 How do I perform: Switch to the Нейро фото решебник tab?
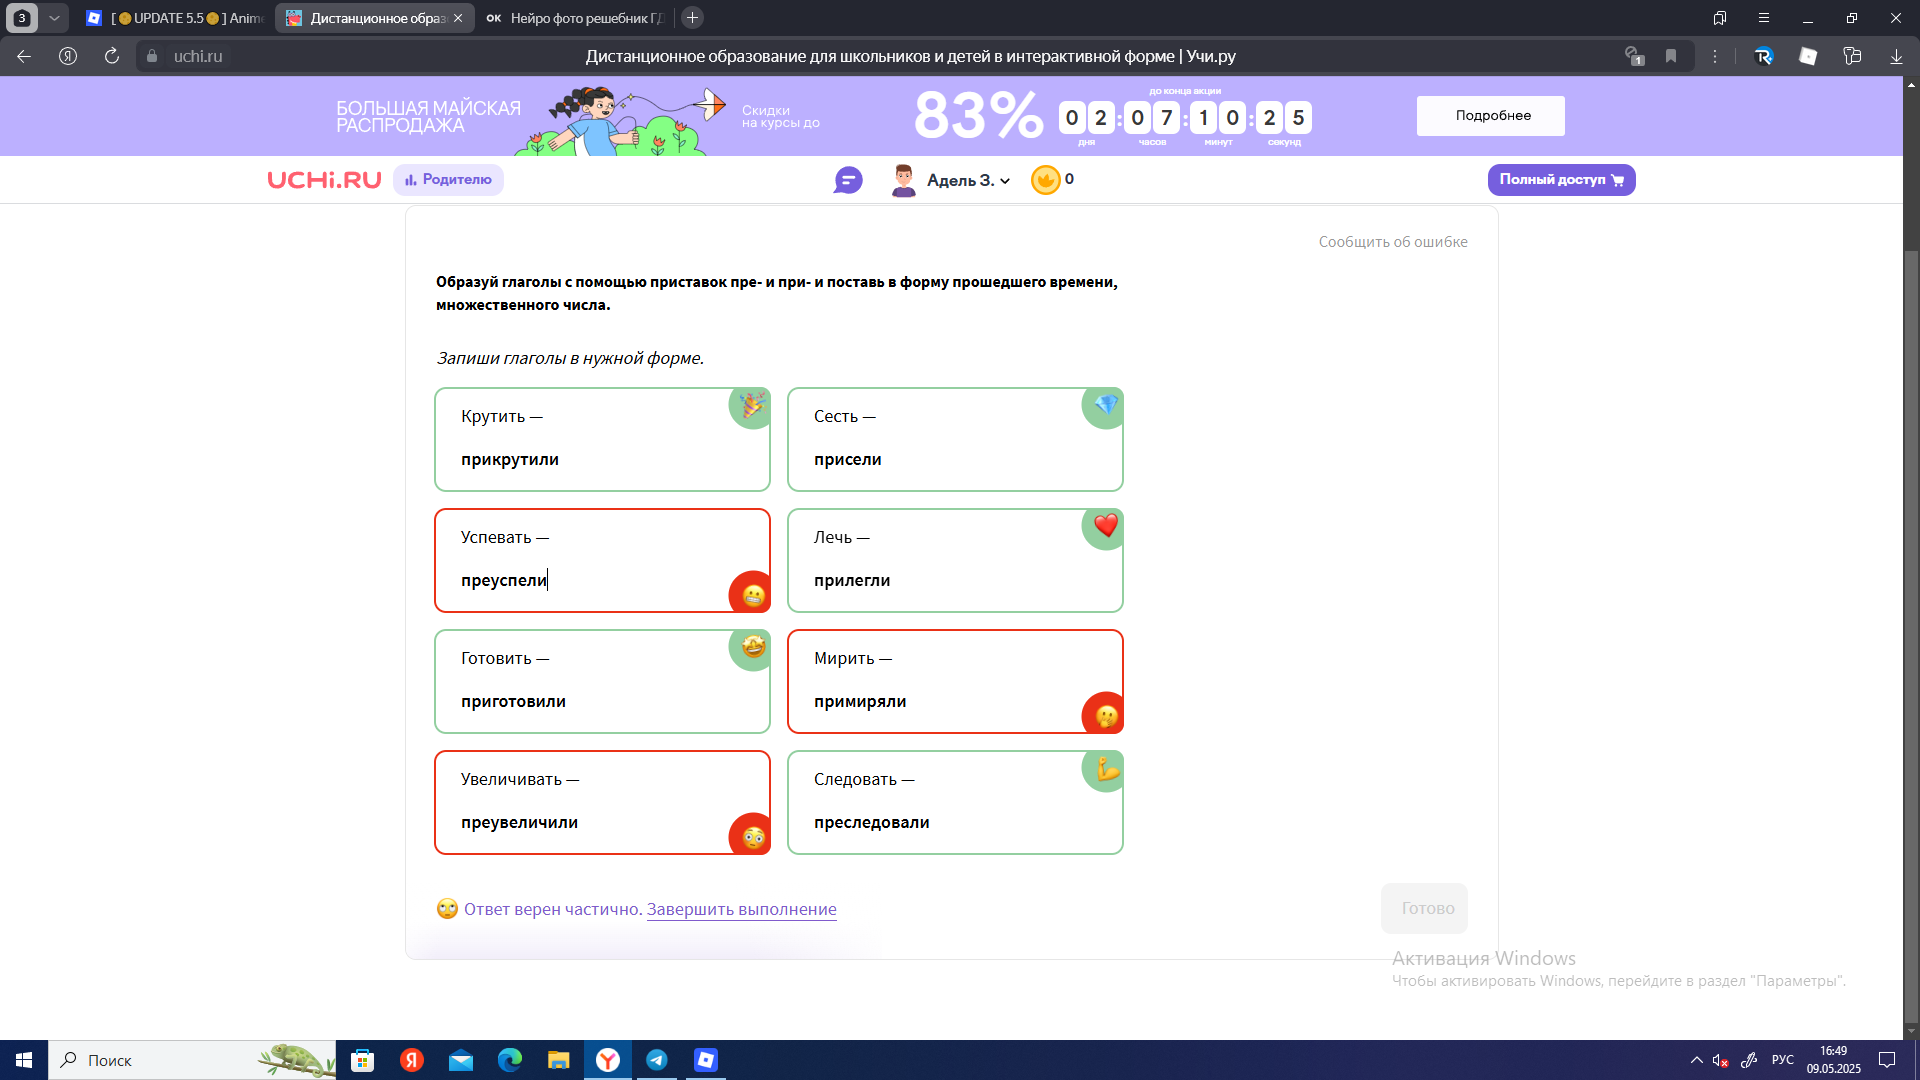click(x=574, y=18)
